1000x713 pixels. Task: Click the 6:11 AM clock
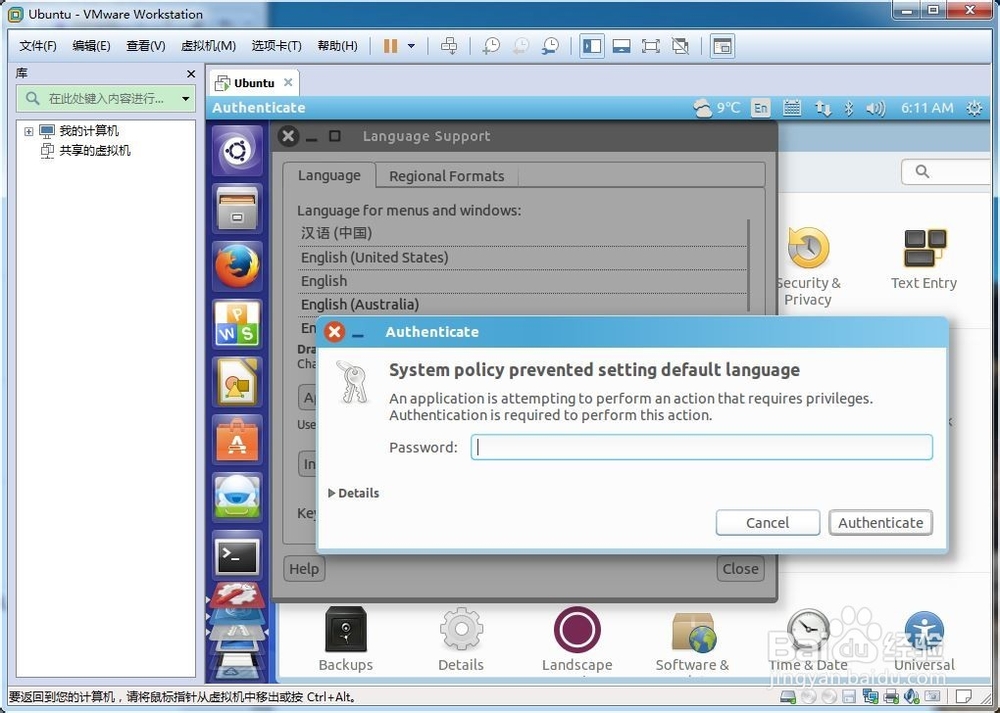coord(927,108)
